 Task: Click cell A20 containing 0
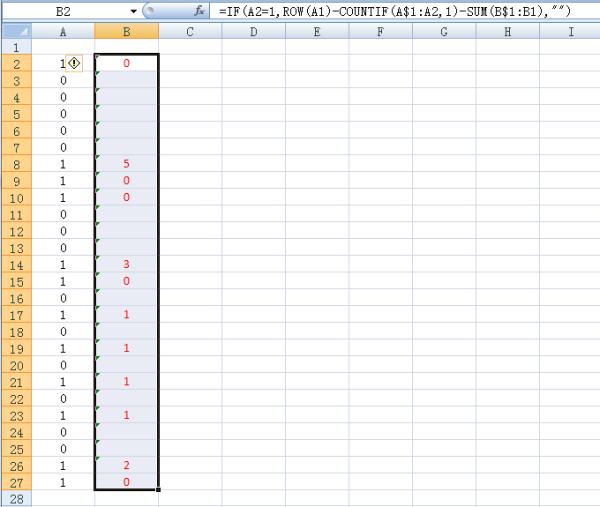click(63, 365)
